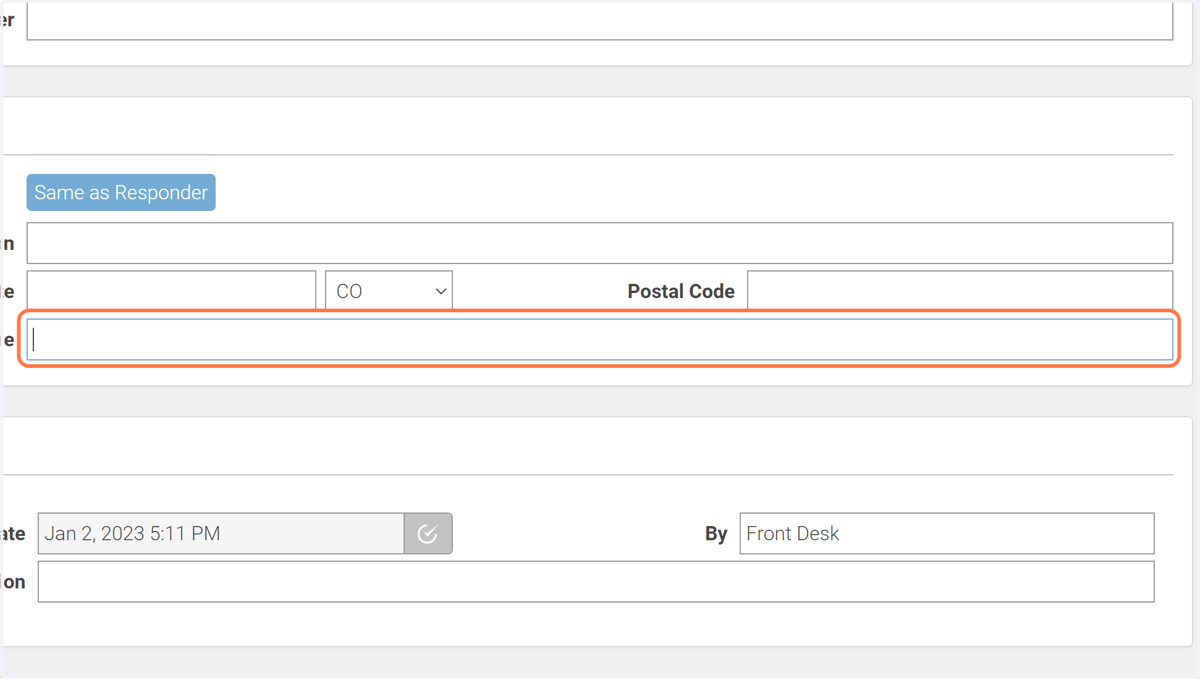The width and height of the screenshot is (1200, 679).
Task: Click the wide empty field below the date row
Action: (x=596, y=582)
